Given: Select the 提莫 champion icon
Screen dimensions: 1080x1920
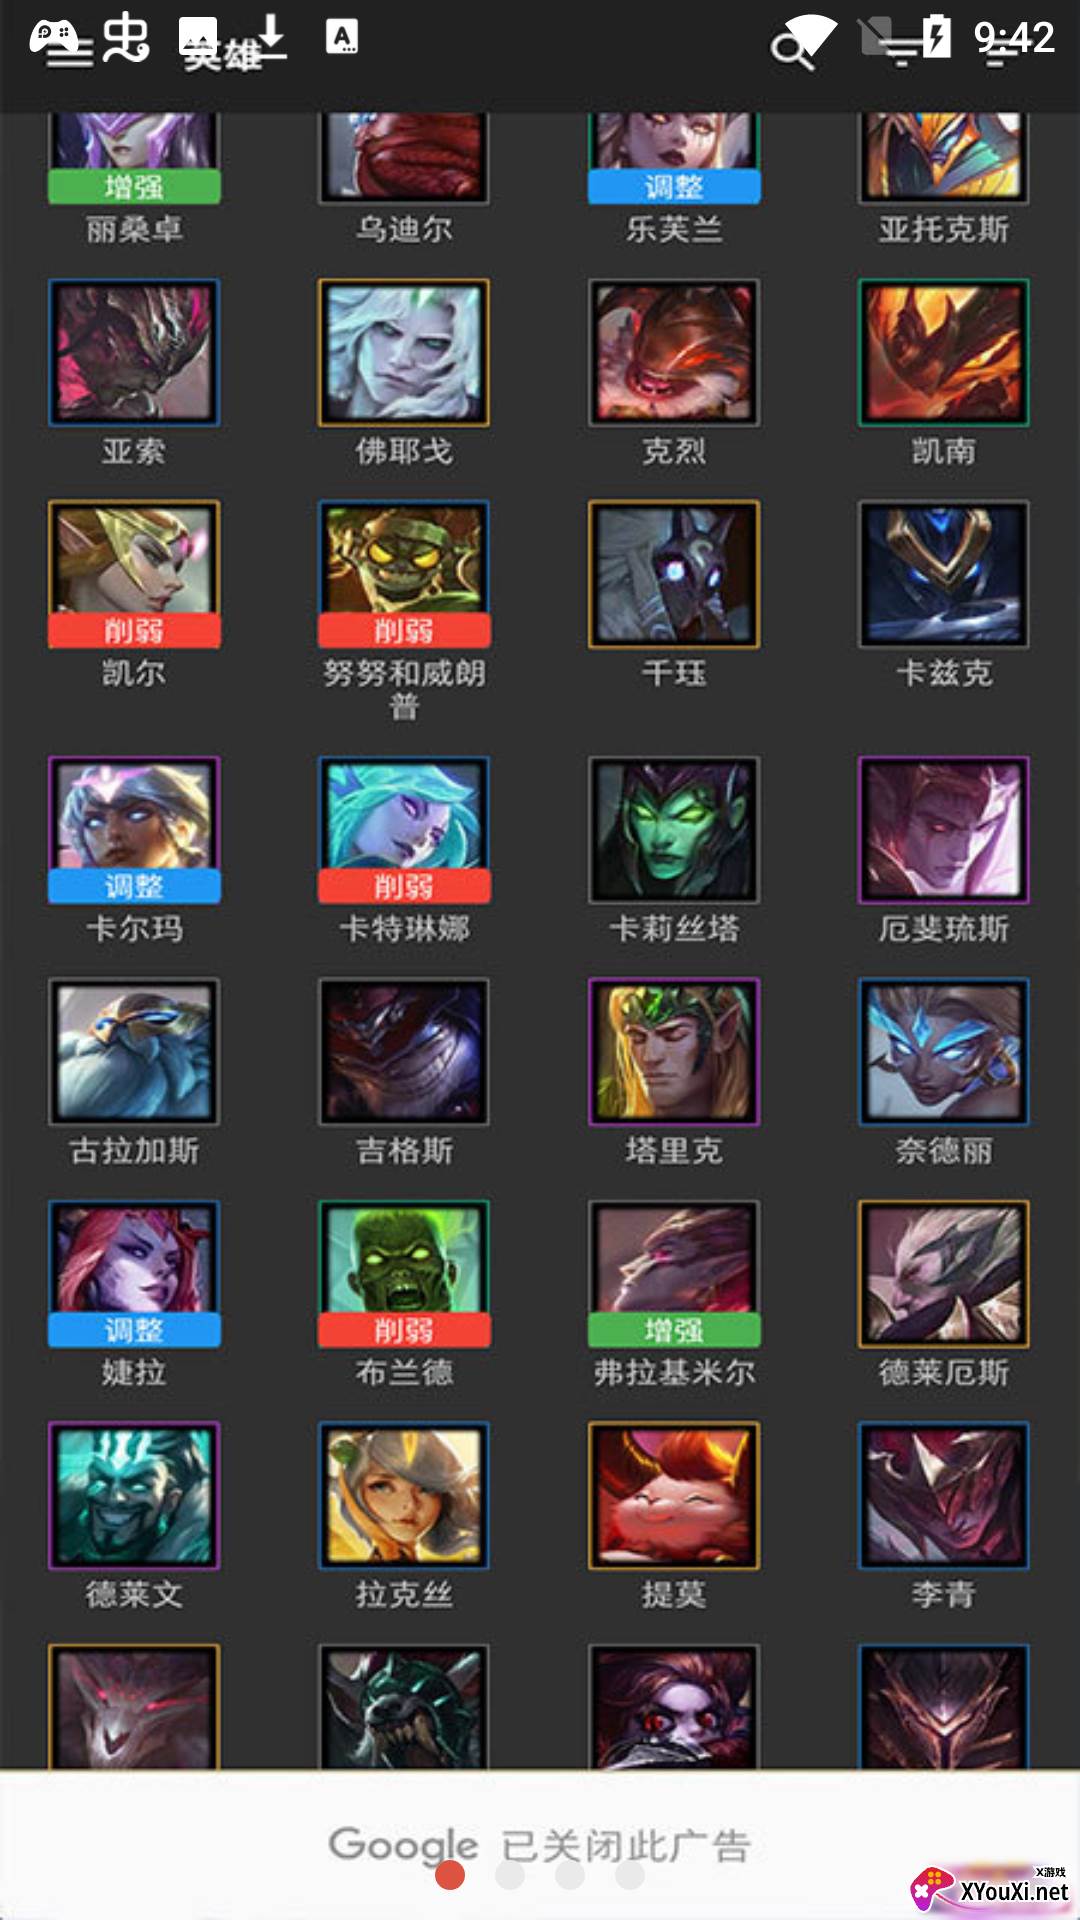Looking at the screenshot, I should pyautogui.click(x=674, y=1496).
